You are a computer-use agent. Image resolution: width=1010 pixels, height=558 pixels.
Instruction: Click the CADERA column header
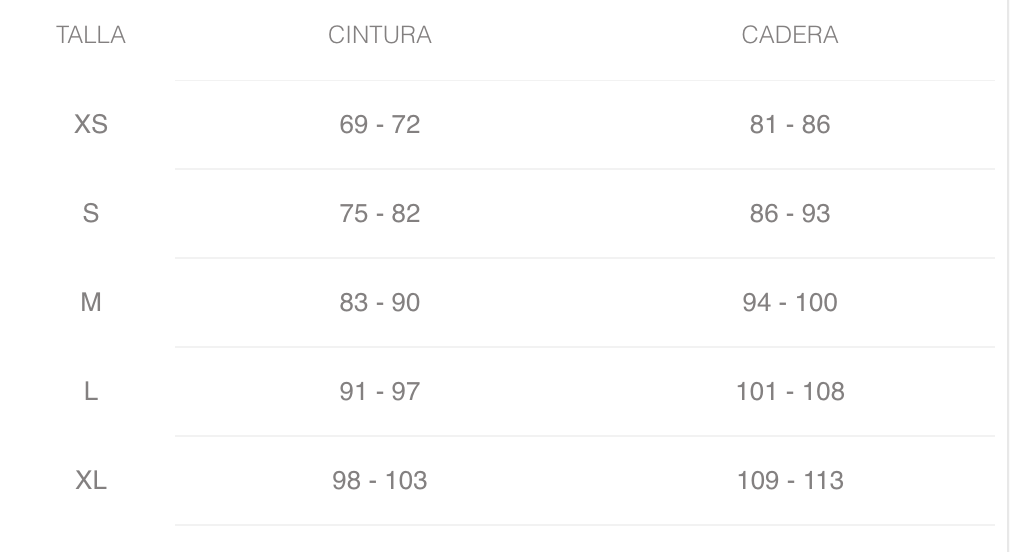(790, 36)
